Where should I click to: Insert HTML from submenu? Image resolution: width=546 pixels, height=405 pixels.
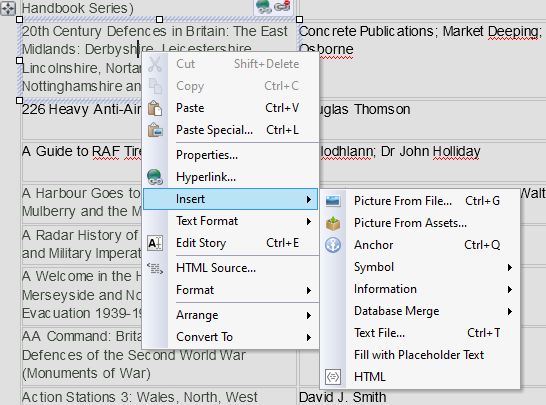pos(420,377)
